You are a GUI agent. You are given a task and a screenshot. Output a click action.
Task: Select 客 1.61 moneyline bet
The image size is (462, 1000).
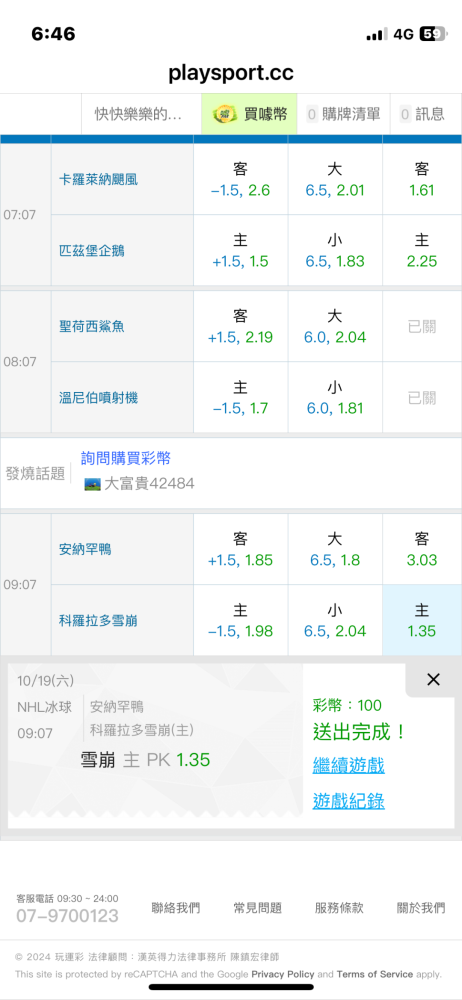(x=422, y=179)
